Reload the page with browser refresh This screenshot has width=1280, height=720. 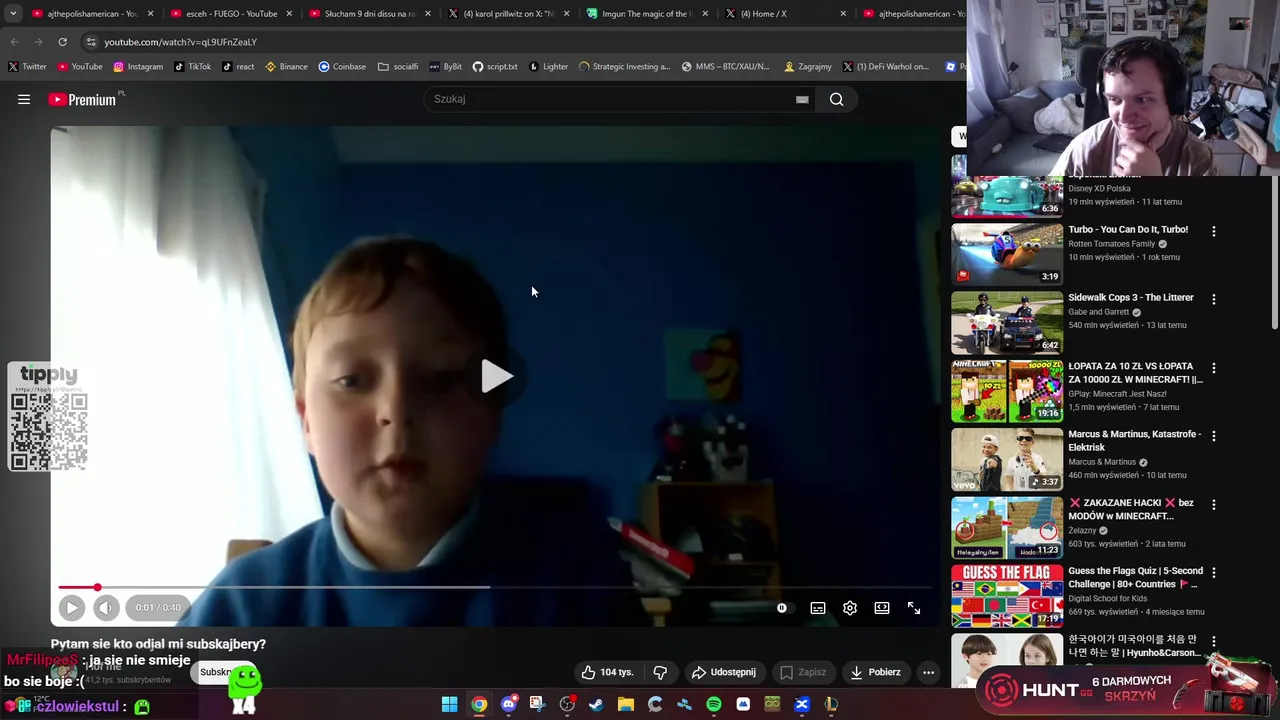(x=62, y=42)
